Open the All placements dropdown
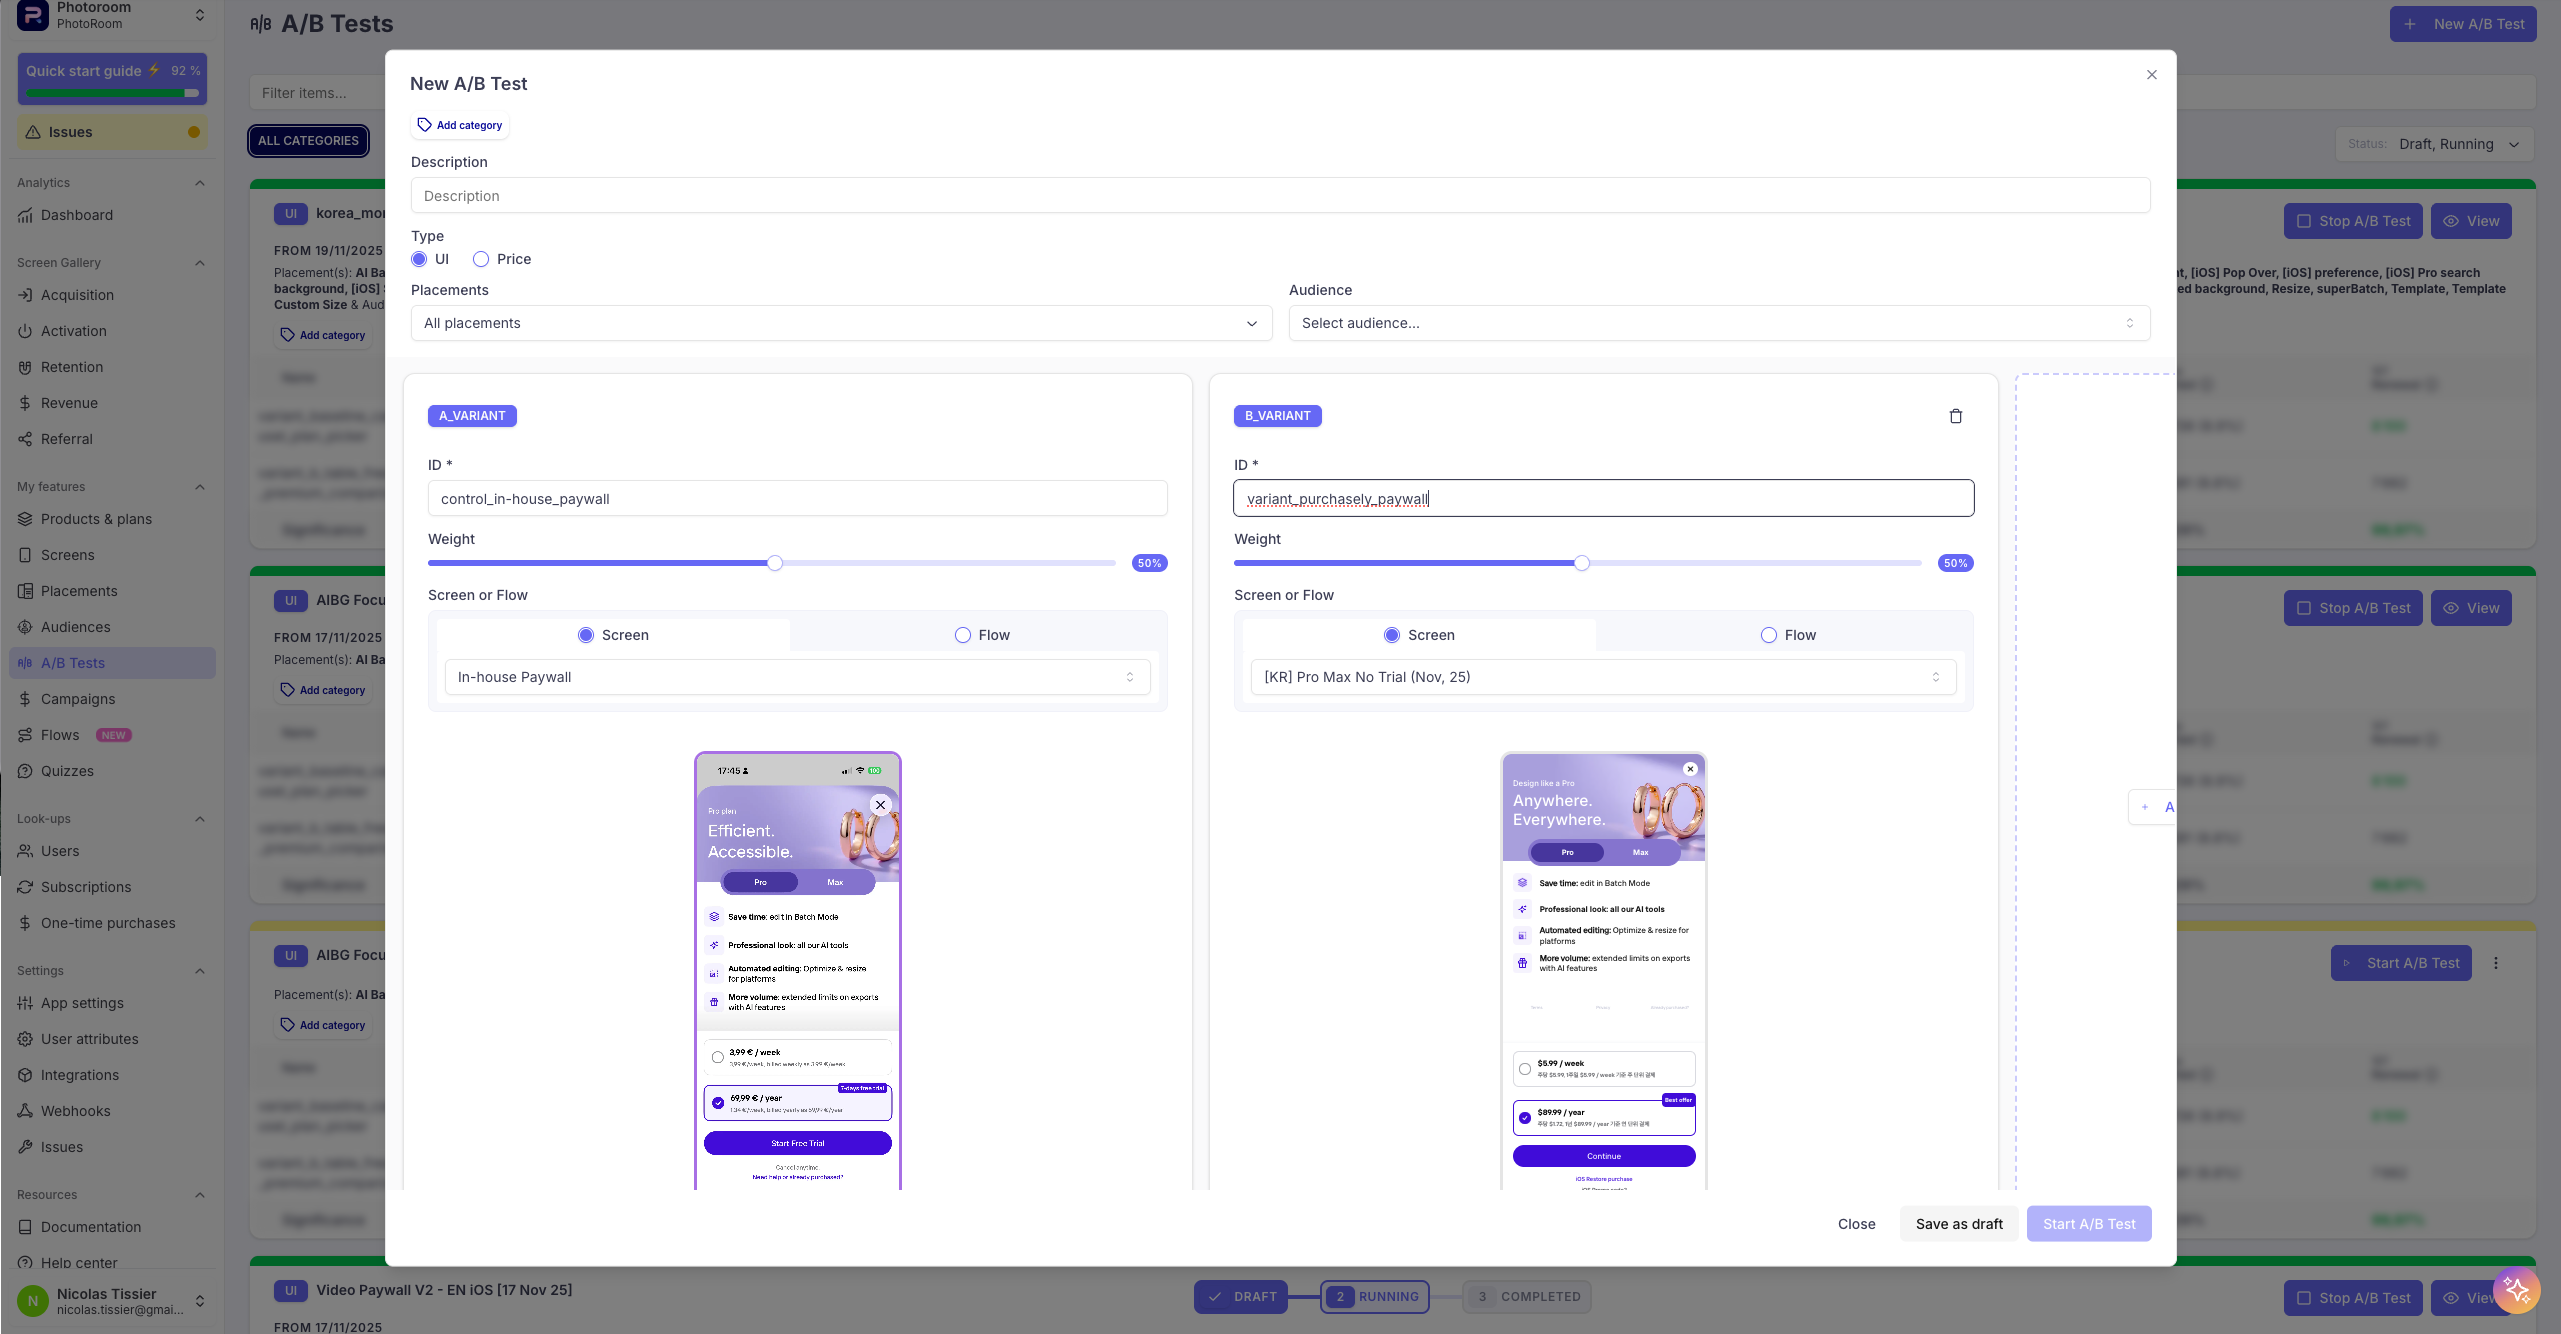 pos(841,323)
